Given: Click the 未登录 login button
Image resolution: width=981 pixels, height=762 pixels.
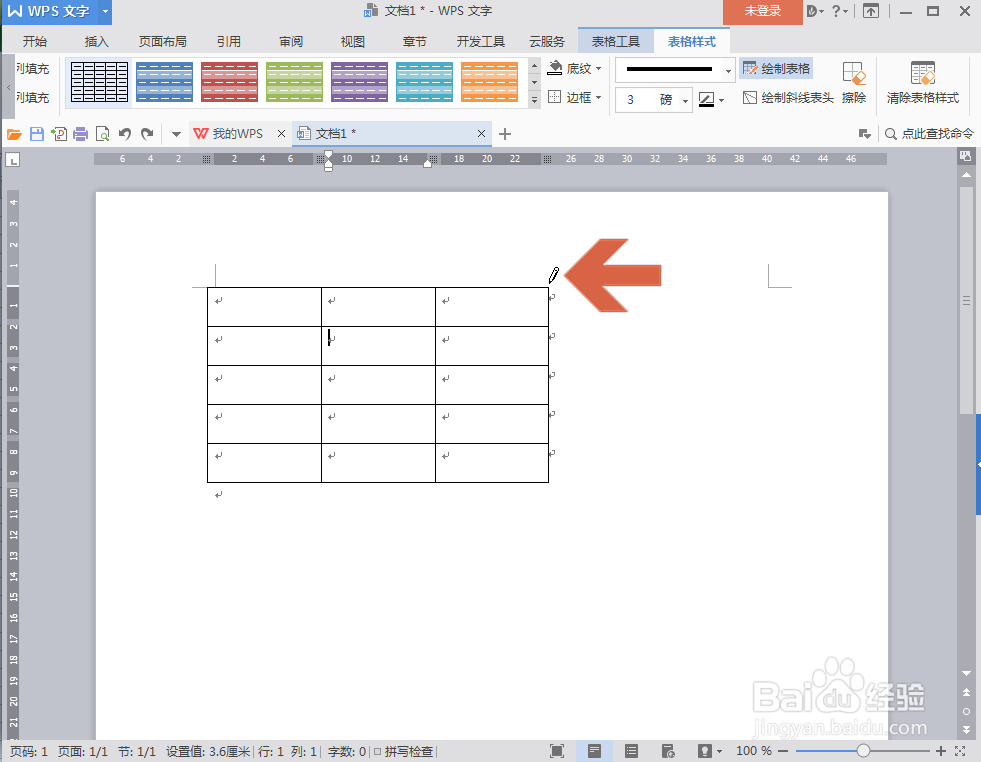Looking at the screenshot, I should click(x=763, y=11).
